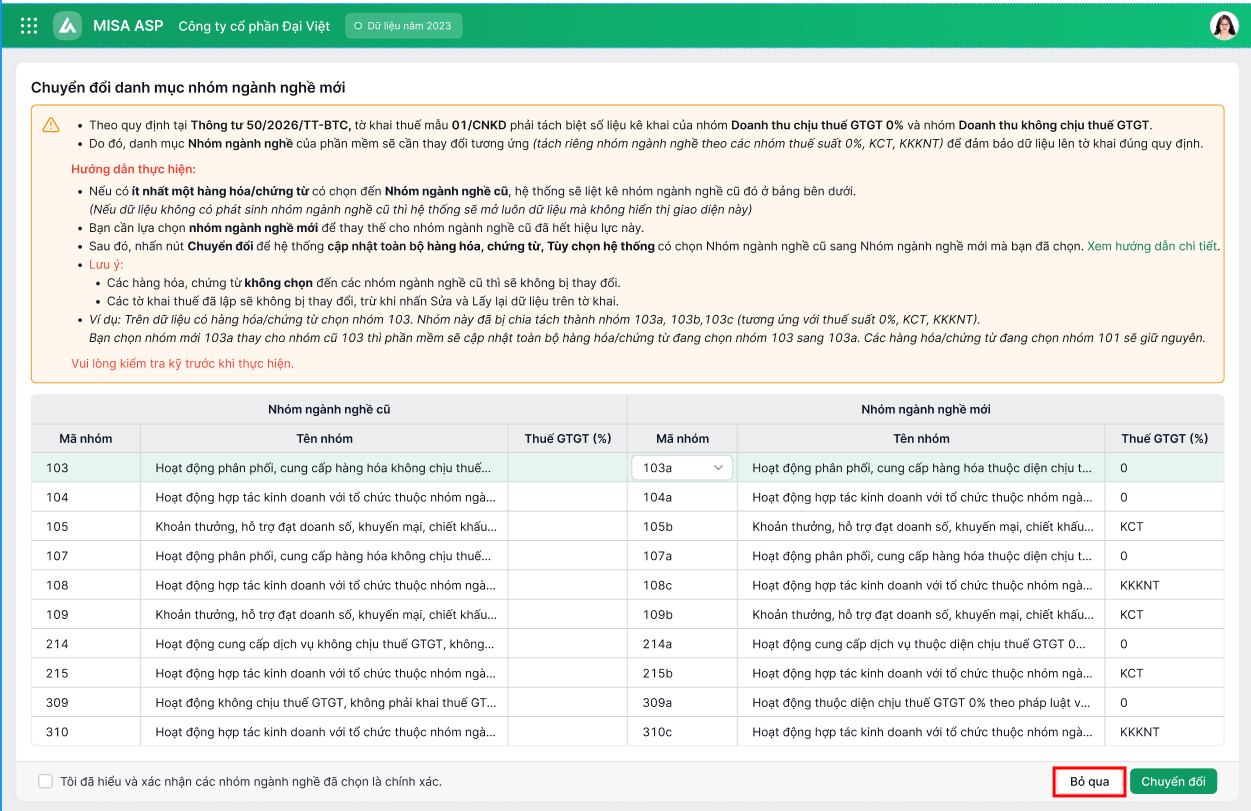Click the Nhóm ngành nghề mới header
The image size is (1251, 811).
click(926, 409)
